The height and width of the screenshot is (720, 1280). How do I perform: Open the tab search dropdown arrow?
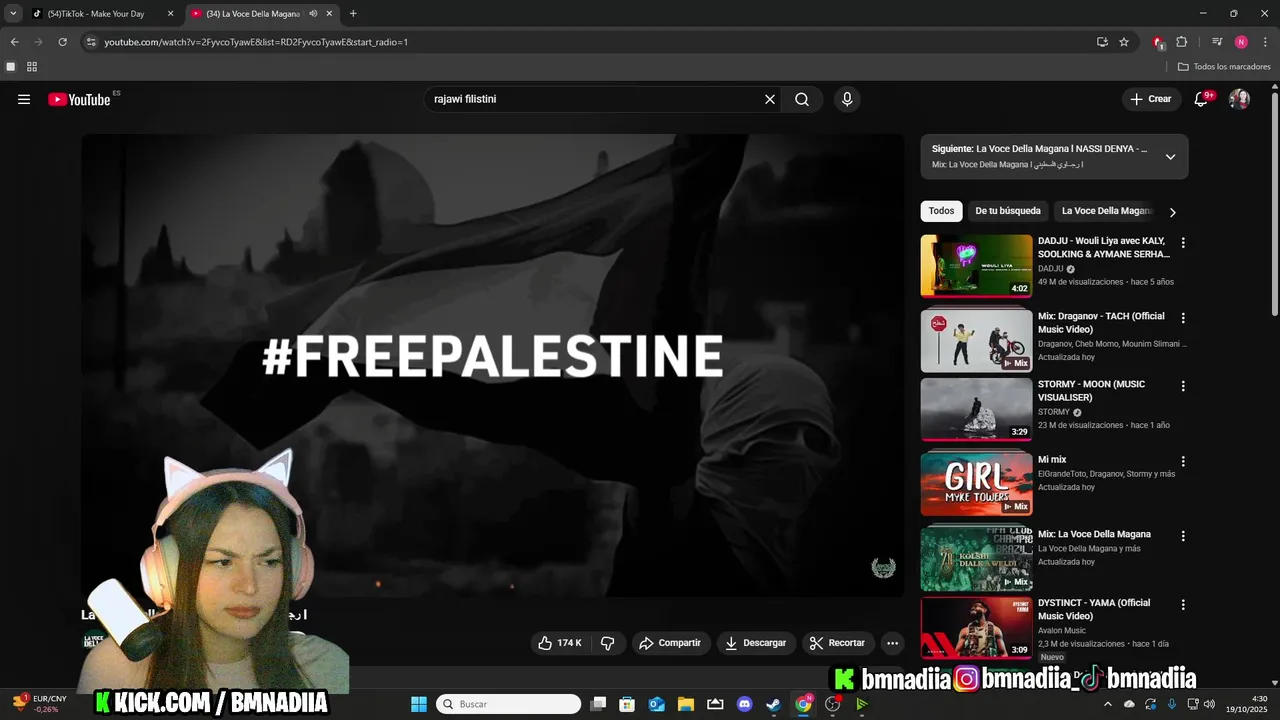13,14
